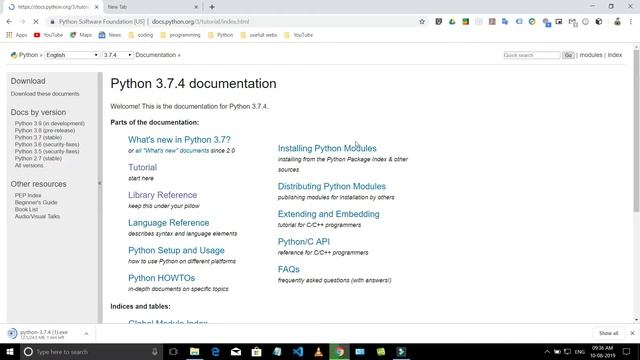
Task: Open Installing Python Modules link
Action: [327, 149]
